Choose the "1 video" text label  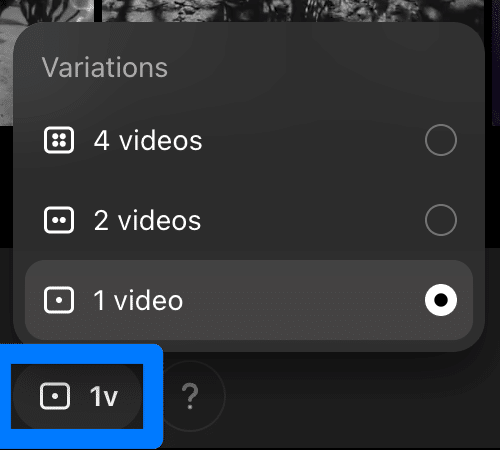(x=138, y=301)
